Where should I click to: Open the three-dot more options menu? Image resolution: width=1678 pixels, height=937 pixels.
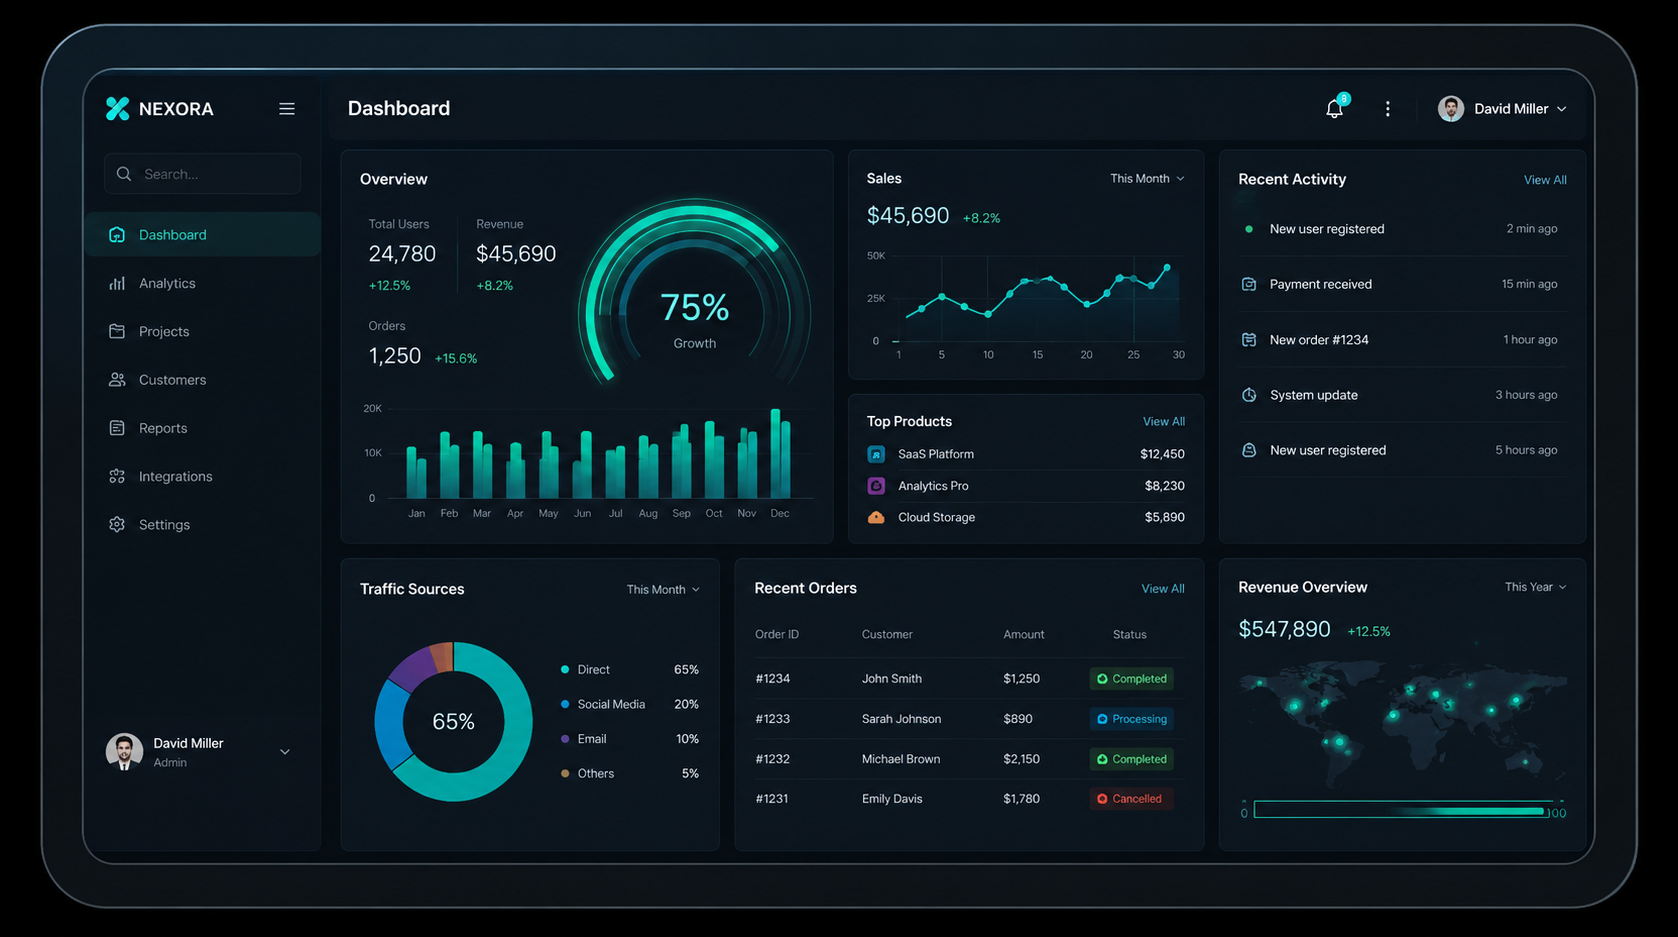1387,109
